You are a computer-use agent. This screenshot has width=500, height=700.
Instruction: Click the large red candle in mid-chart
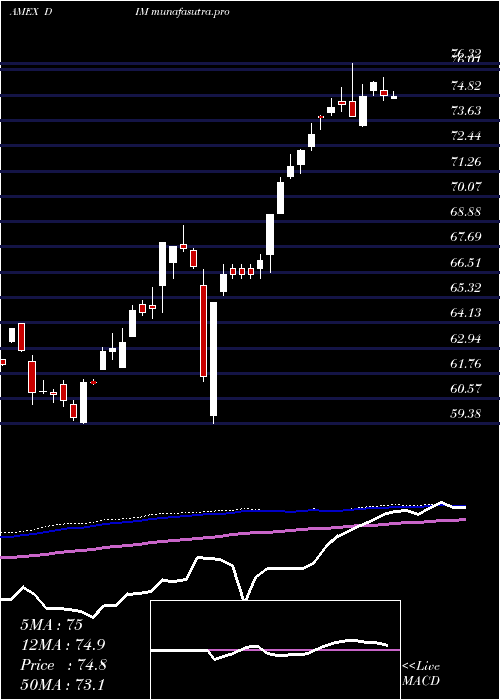[x=204, y=325]
